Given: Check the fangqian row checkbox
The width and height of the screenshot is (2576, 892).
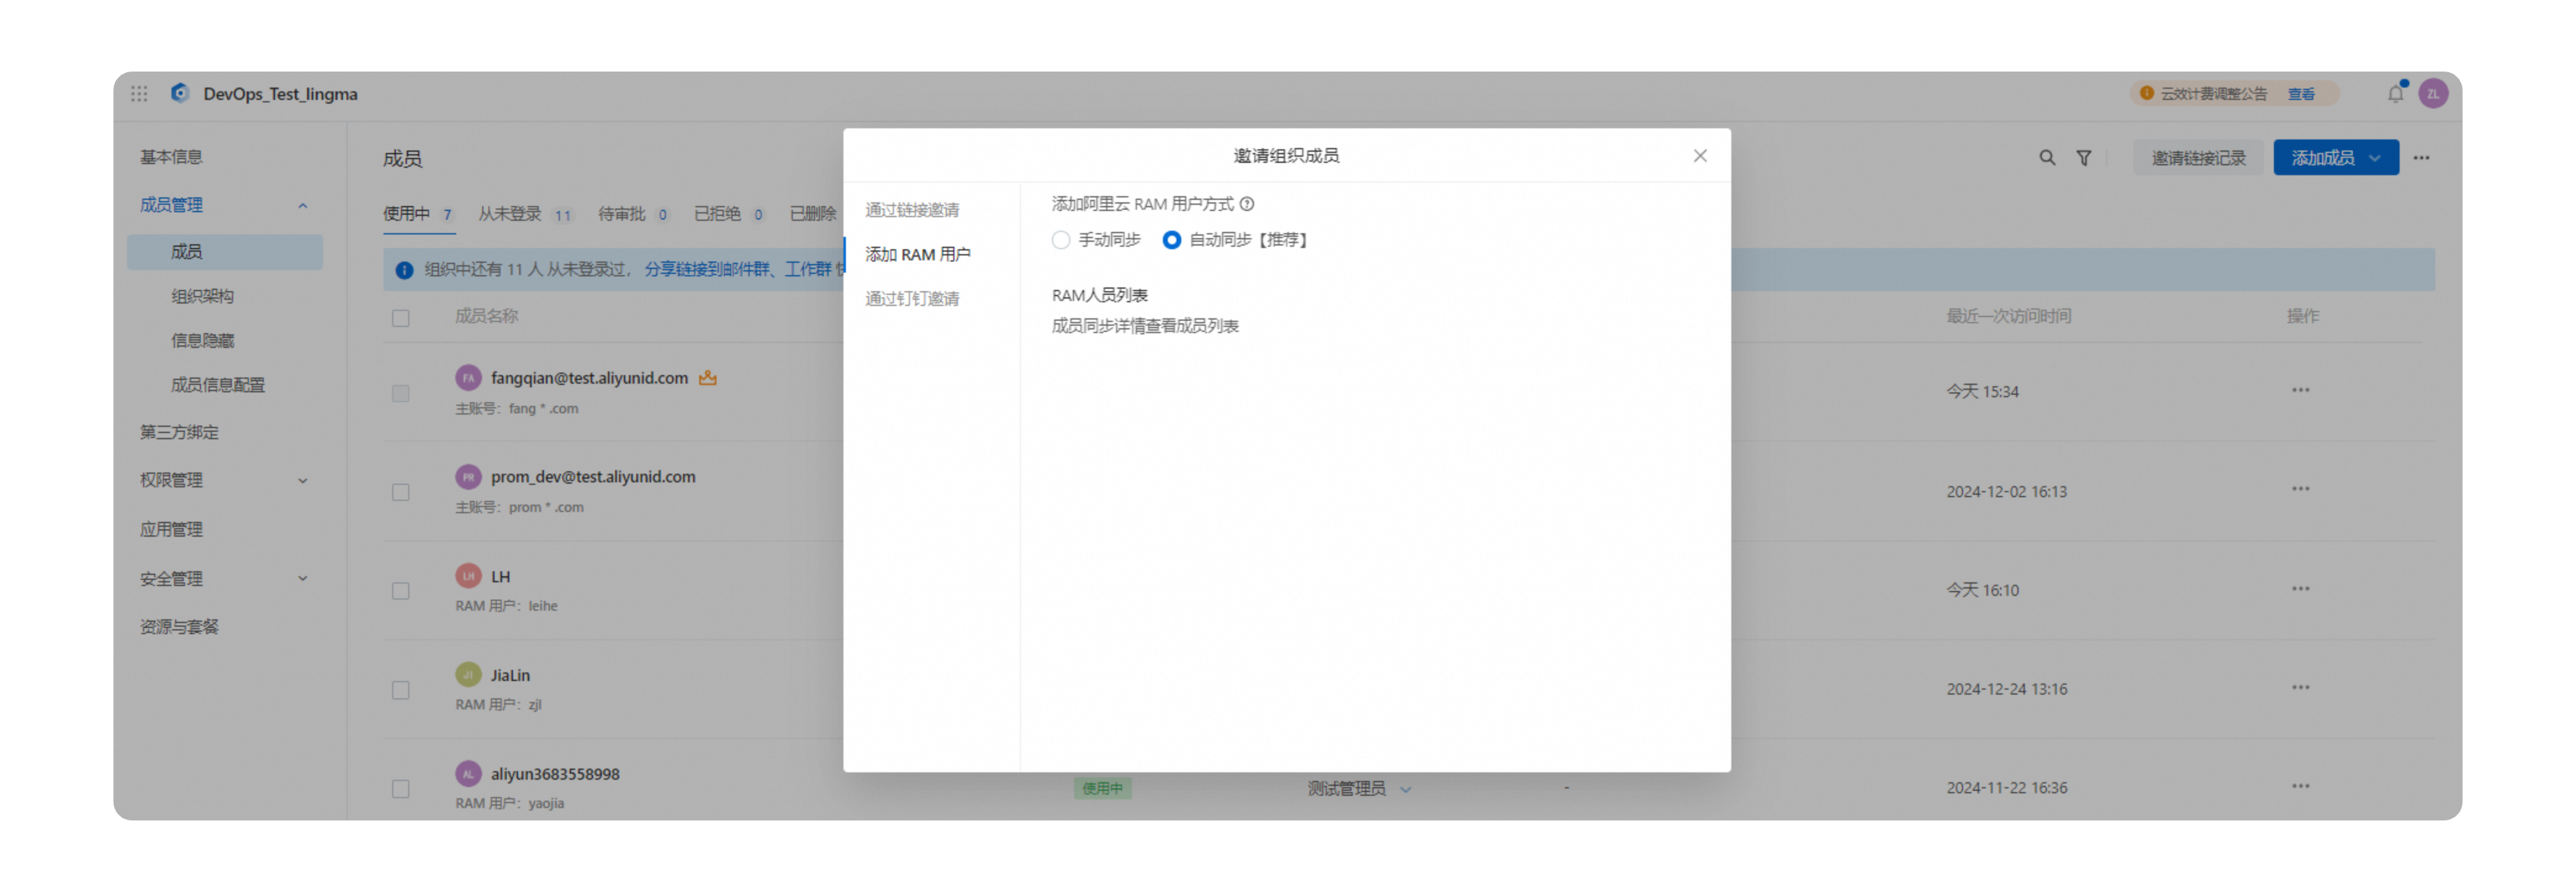Looking at the screenshot, I should tap(401, 393).
